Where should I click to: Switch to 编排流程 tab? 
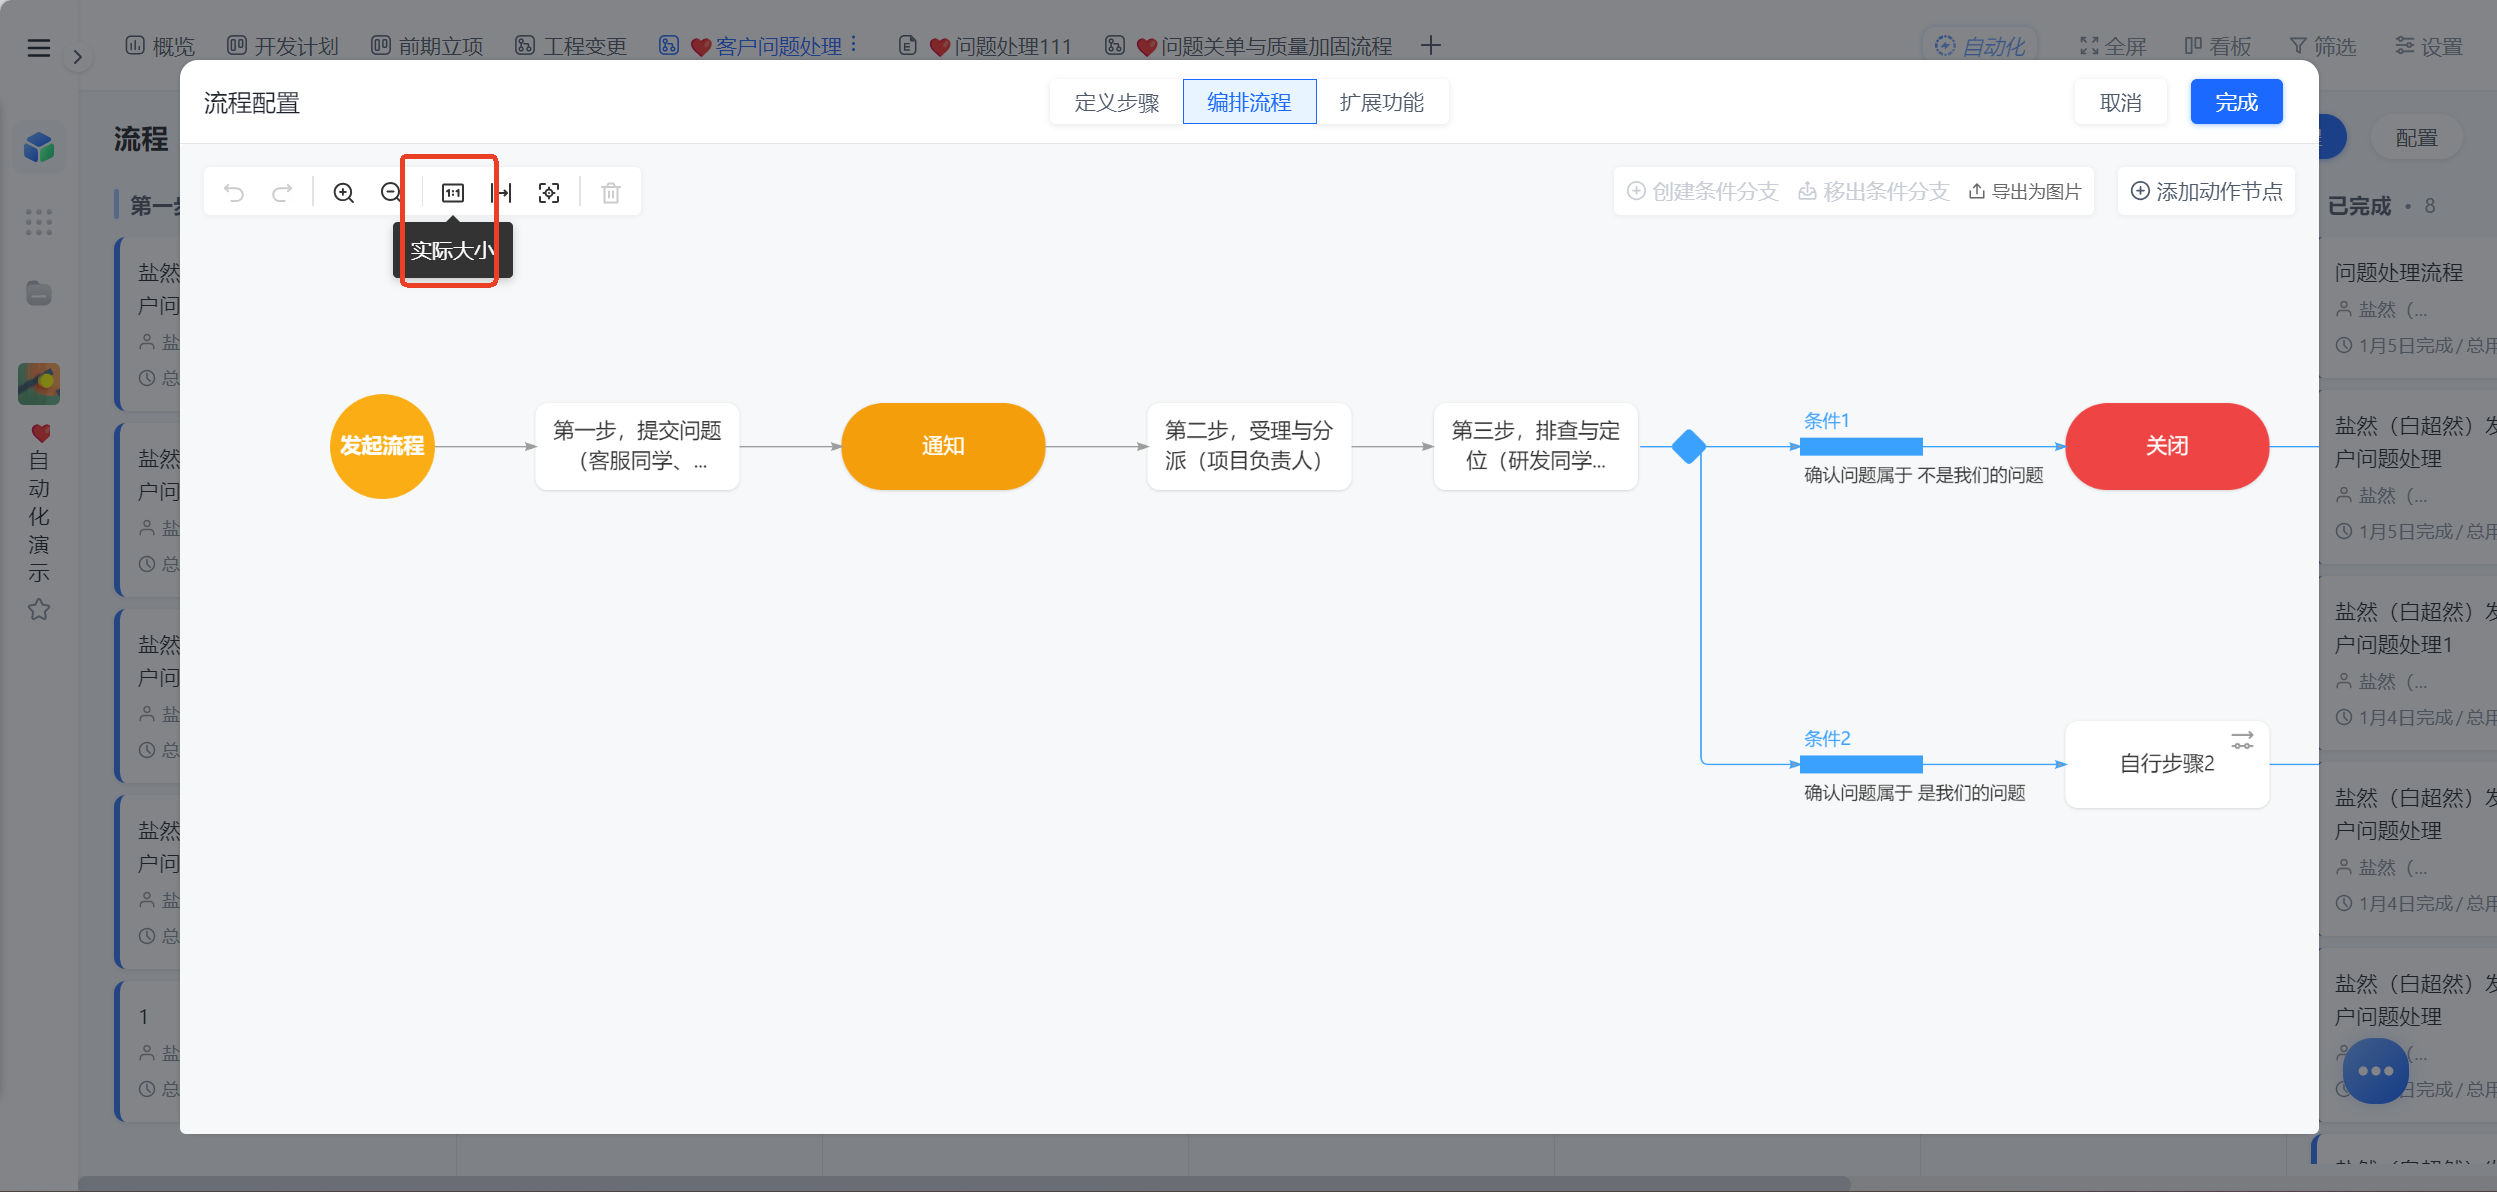pyautogui.click(x=1249, y=102)
